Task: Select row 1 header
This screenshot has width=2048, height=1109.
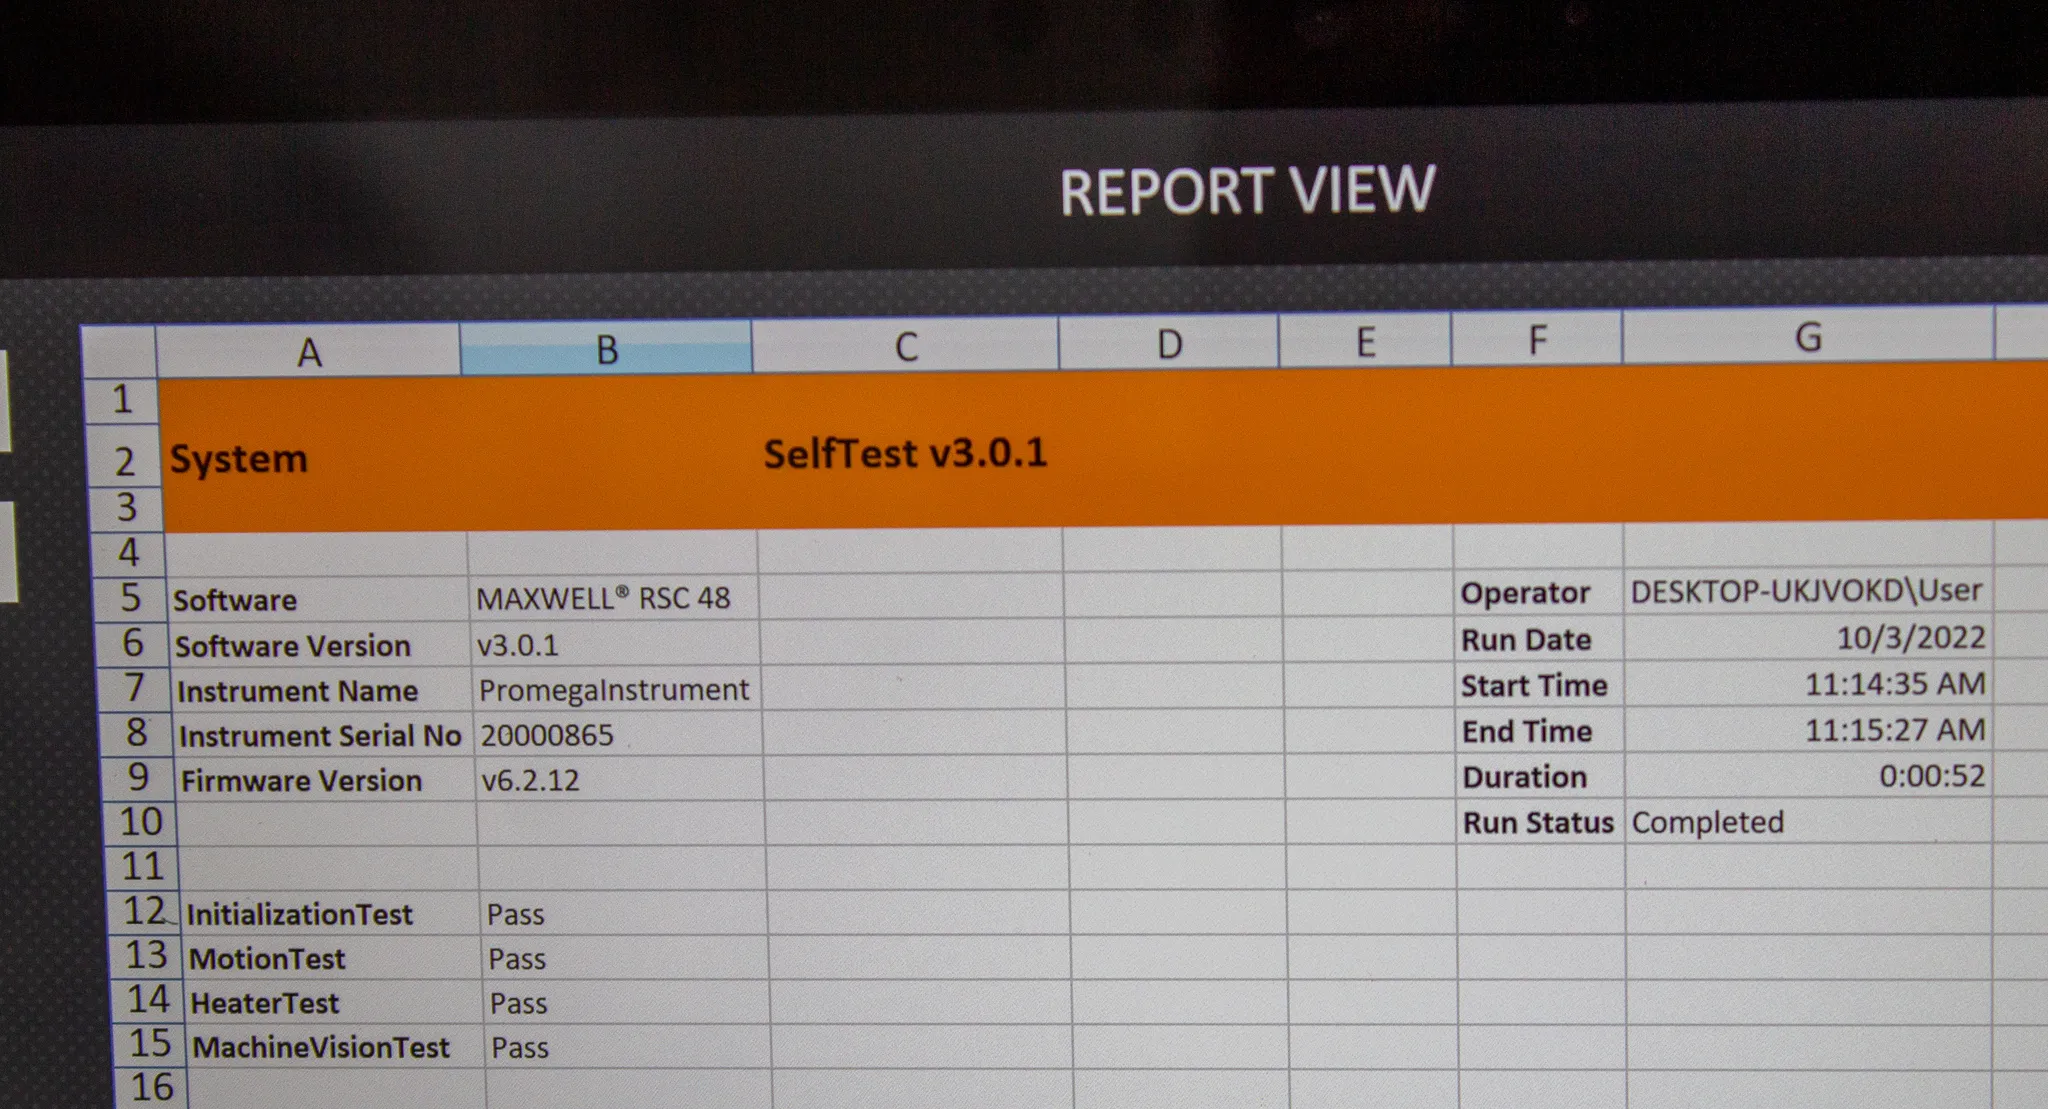Action: pyautogui.click(x=122, y=400)
